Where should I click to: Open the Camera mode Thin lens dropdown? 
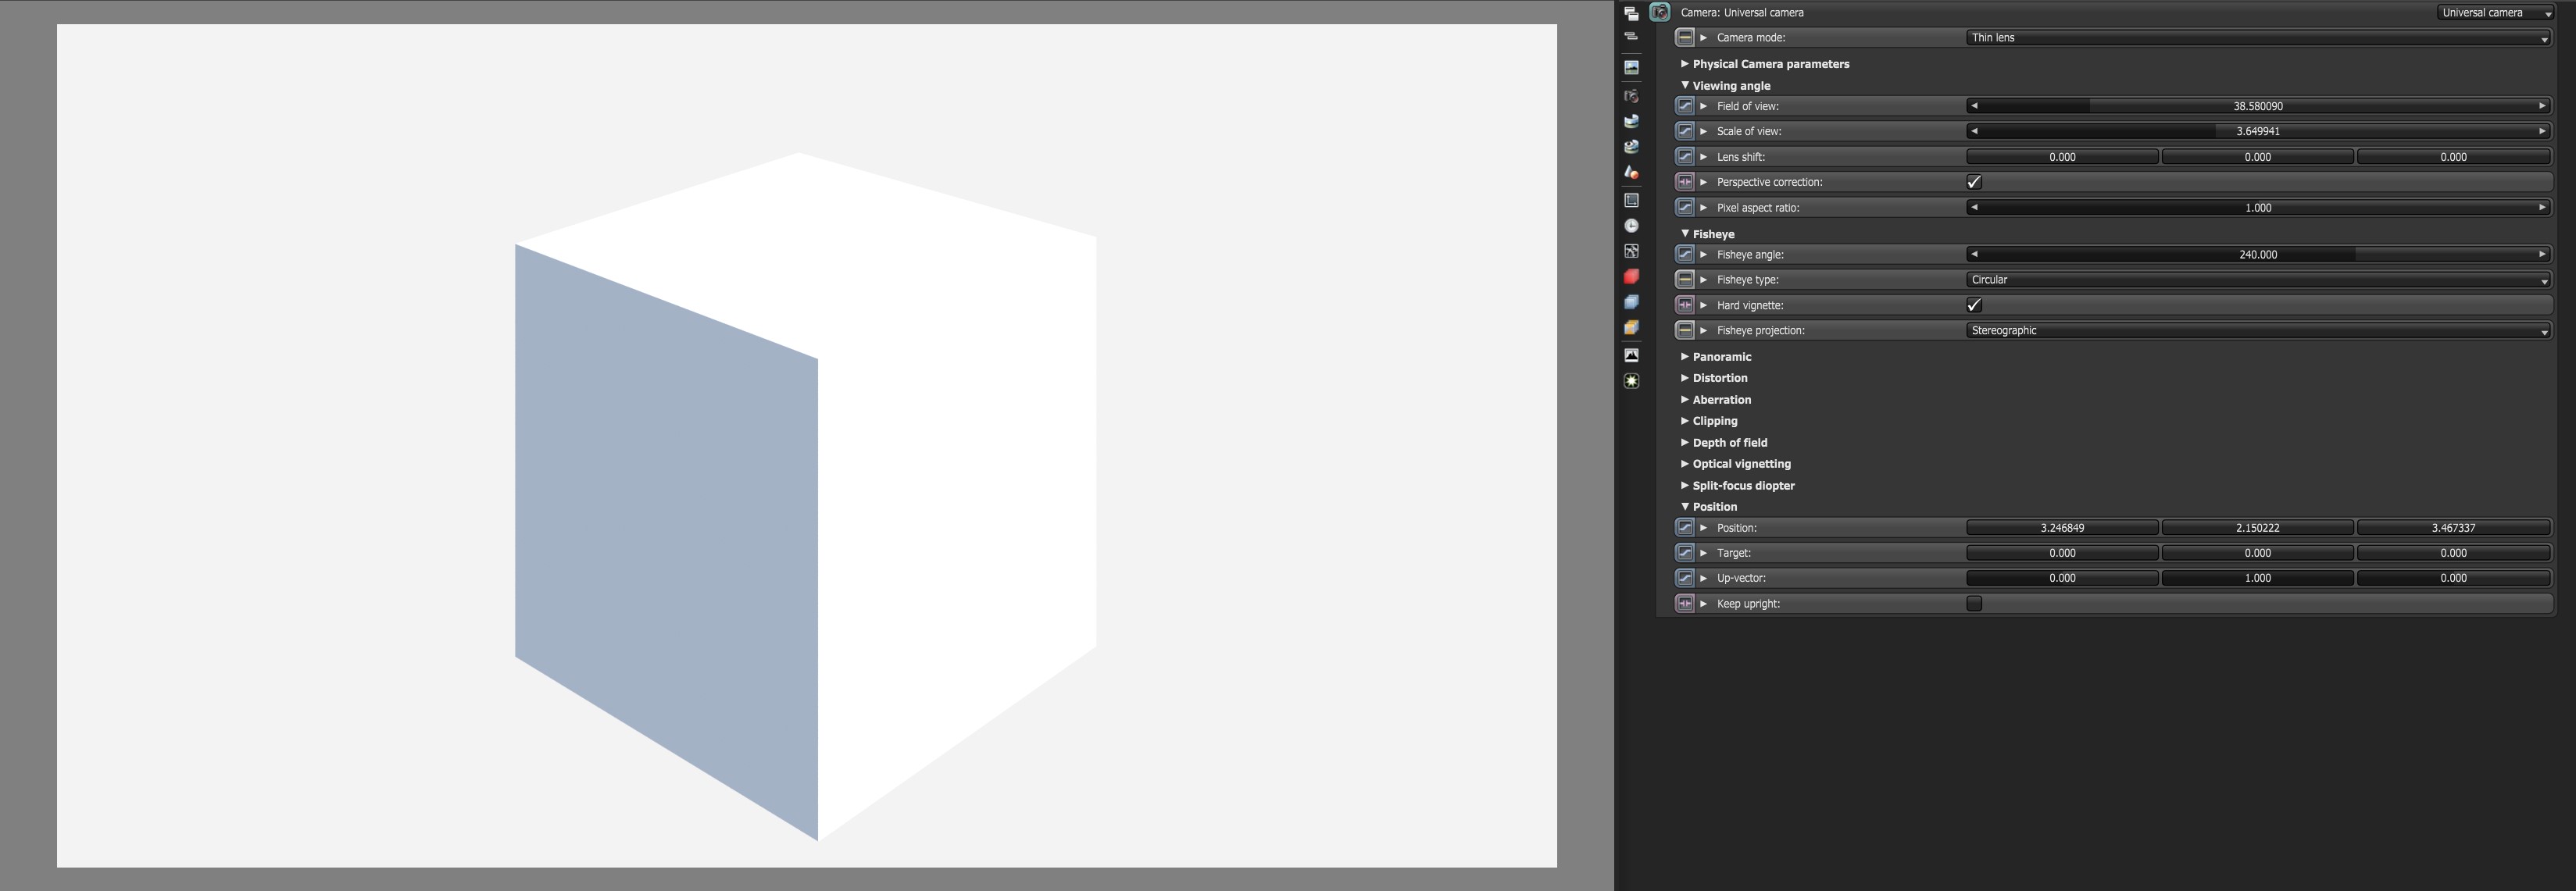point(2258,38)
